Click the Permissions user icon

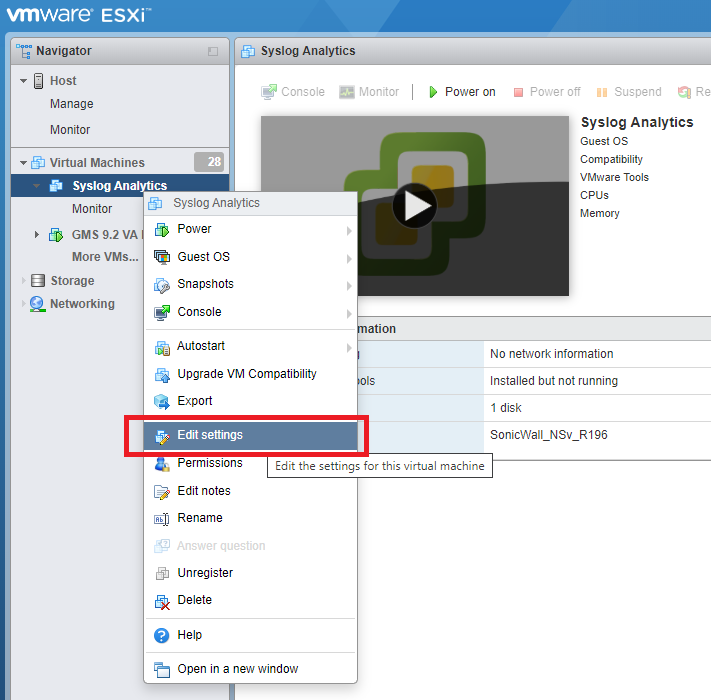[x=161, y=464]
